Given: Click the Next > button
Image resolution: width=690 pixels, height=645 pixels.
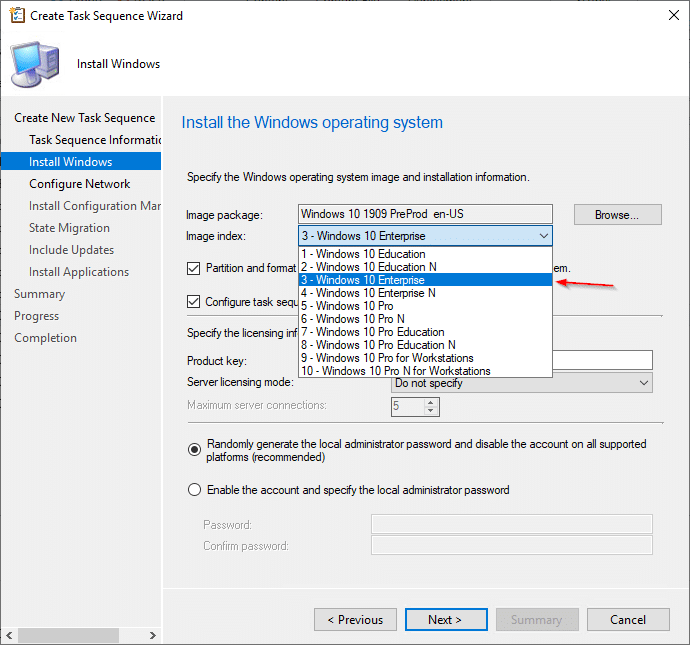Looking at the screenshot, I should pyautogui.click(x=446, y=619).
